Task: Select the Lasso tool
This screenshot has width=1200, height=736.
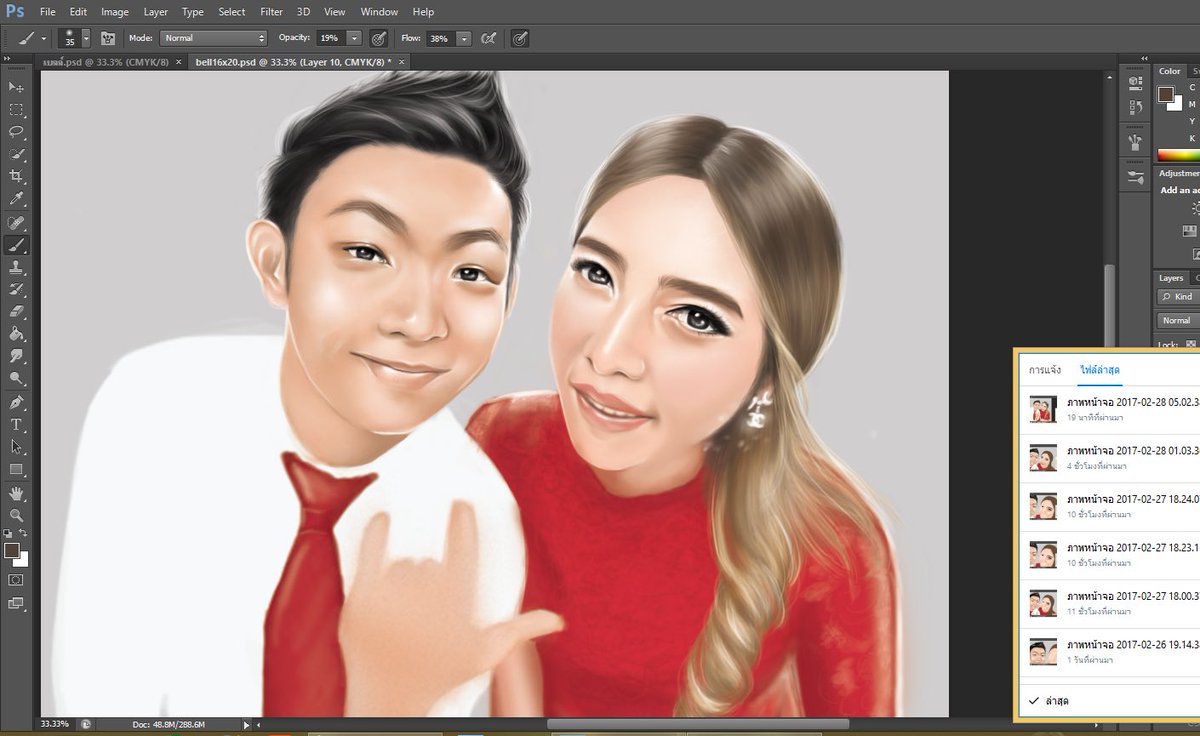Action: point(16,131)
